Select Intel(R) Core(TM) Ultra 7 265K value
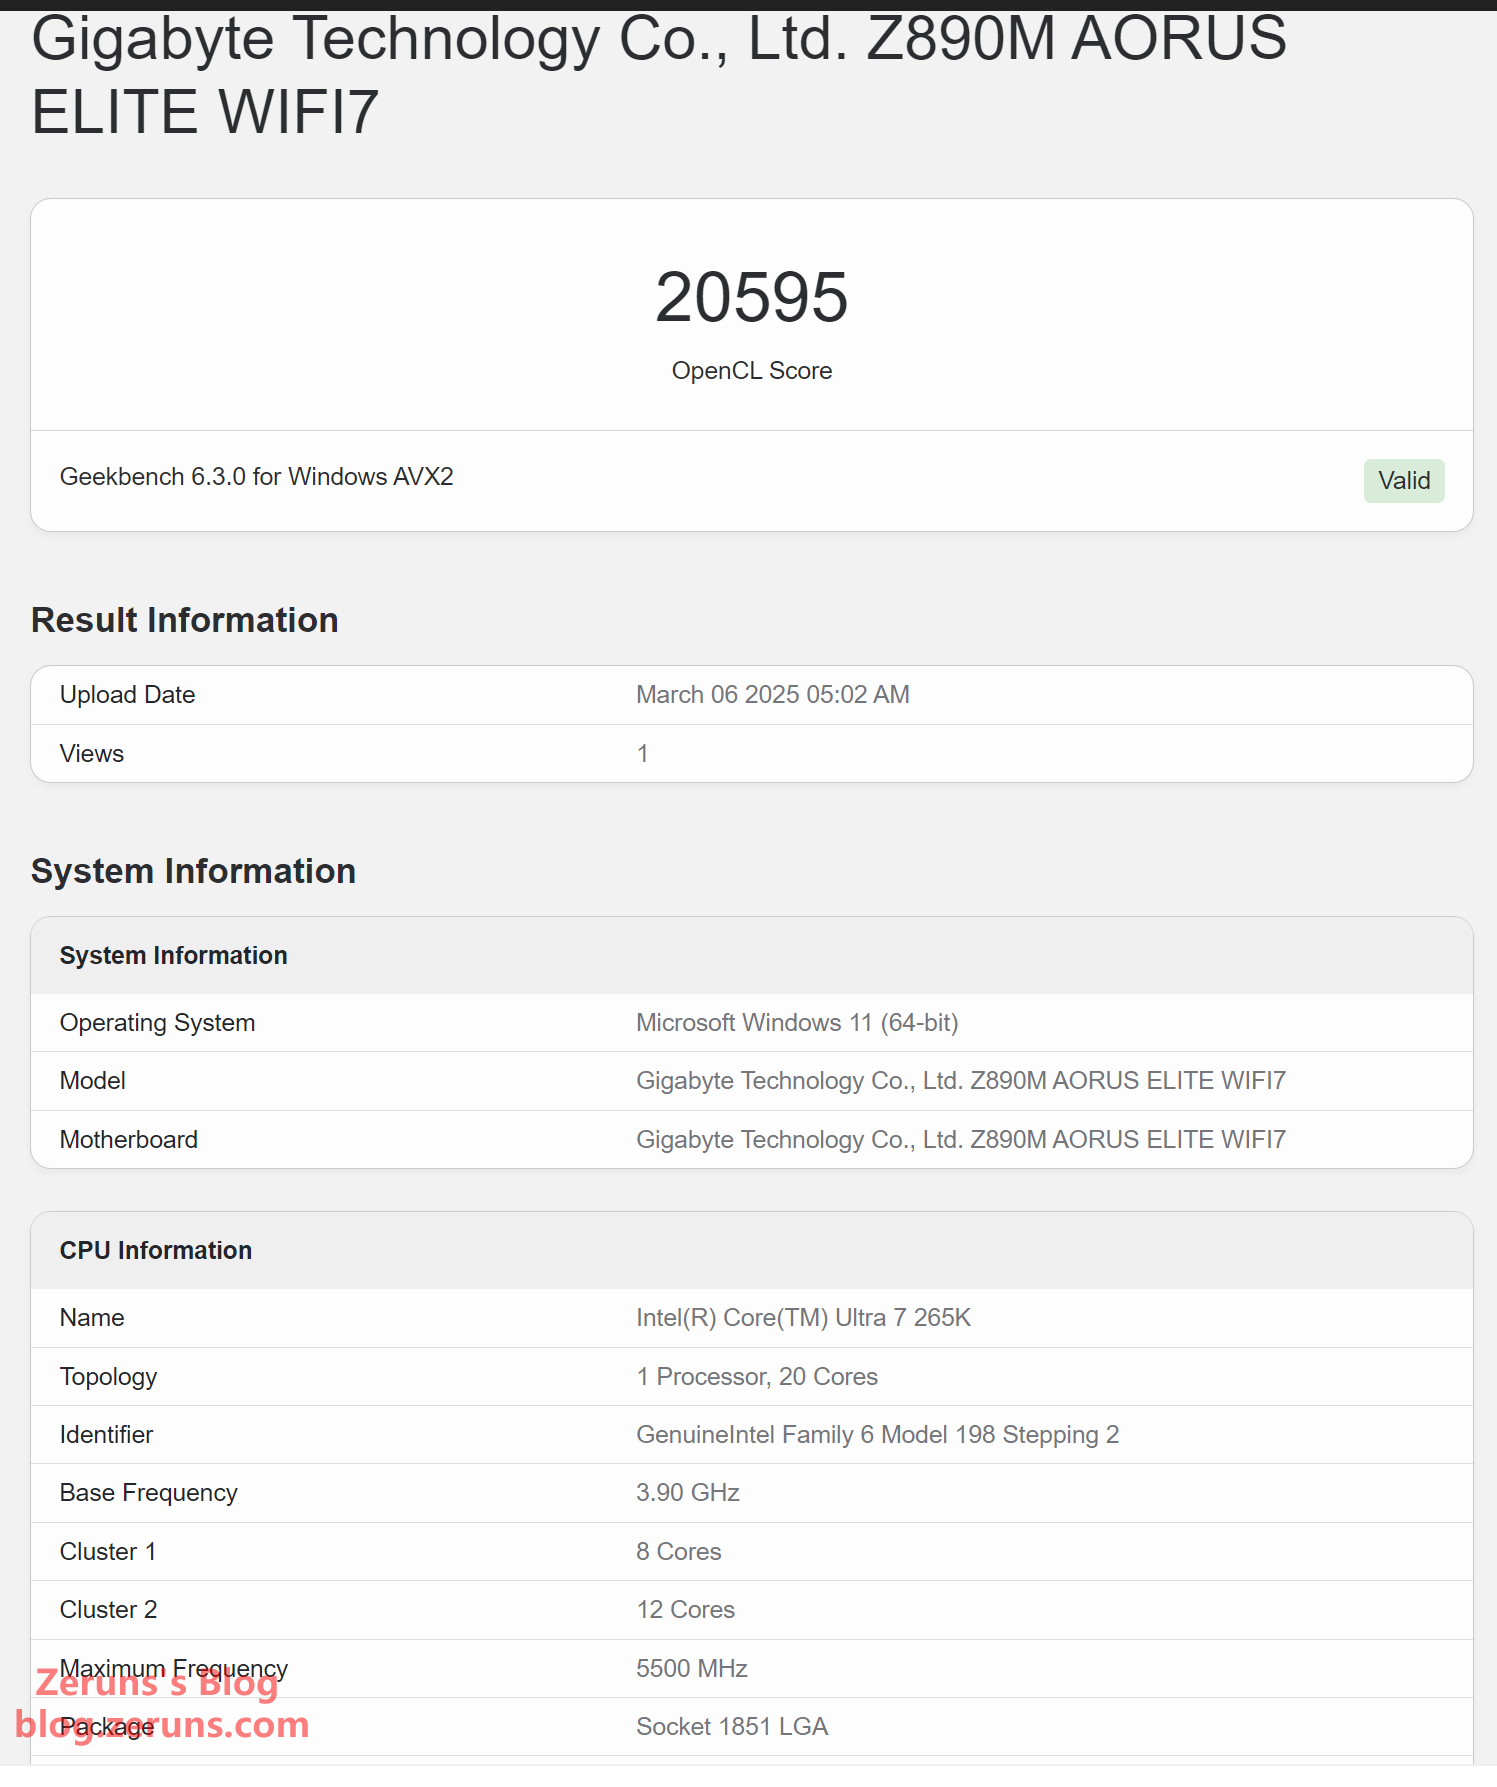Image resolution: width=1497 pixels, height=1787 pixels. pyautogui.click(x=803, y=1318)
